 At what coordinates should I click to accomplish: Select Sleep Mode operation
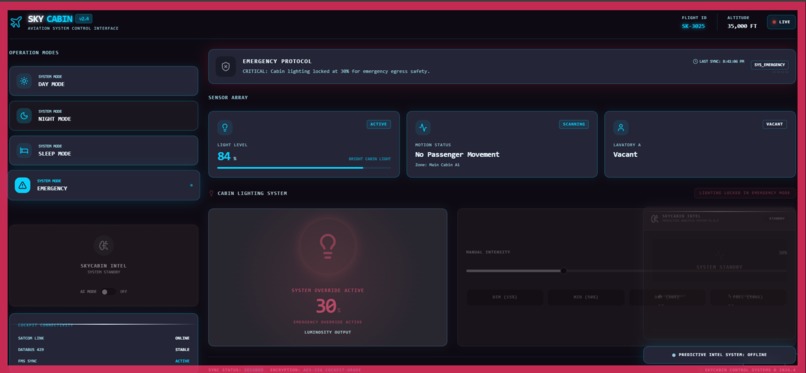[x=103, y=151]
